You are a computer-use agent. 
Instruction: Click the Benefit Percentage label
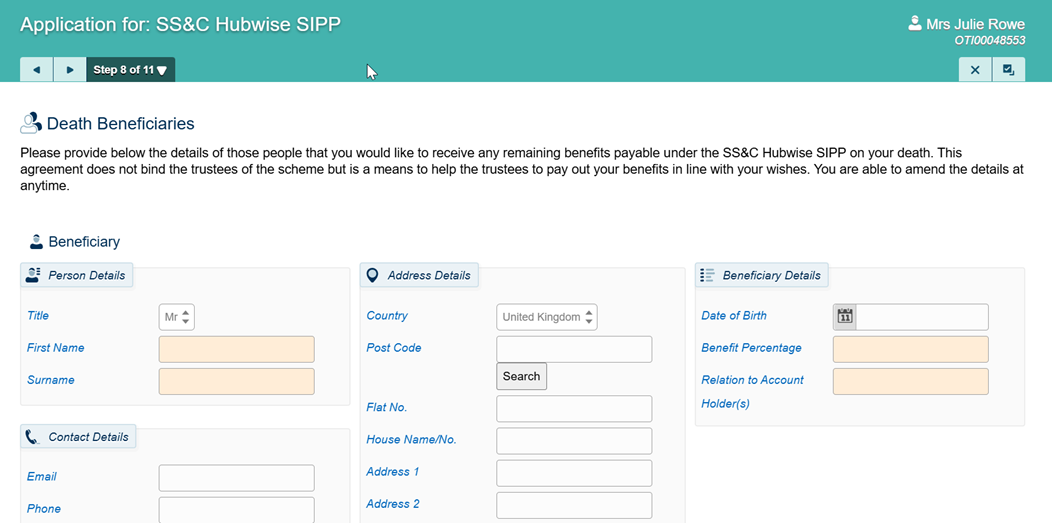751,348
